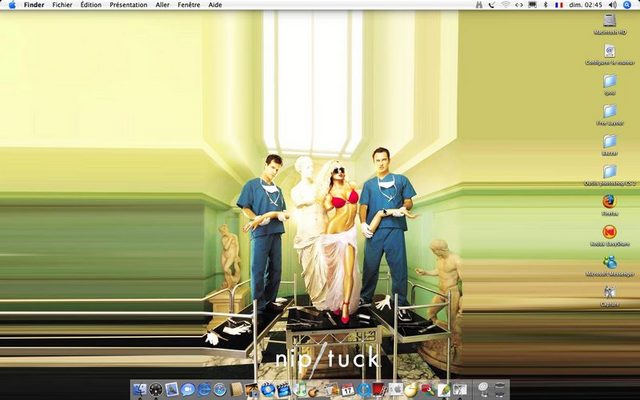
Task: Open QuickTime Player from the Dock
Action: (x=364, y=389)
